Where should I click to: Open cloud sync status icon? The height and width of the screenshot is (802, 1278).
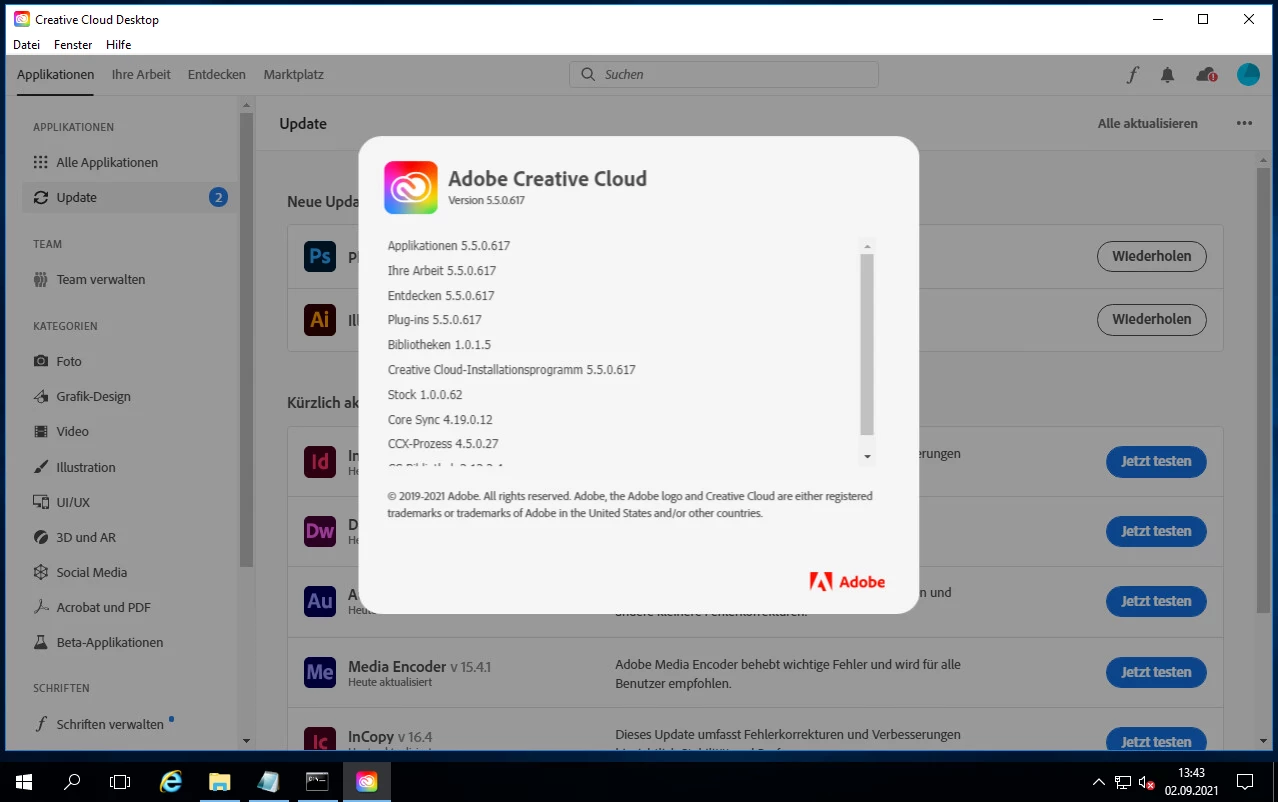[1207, 75]
